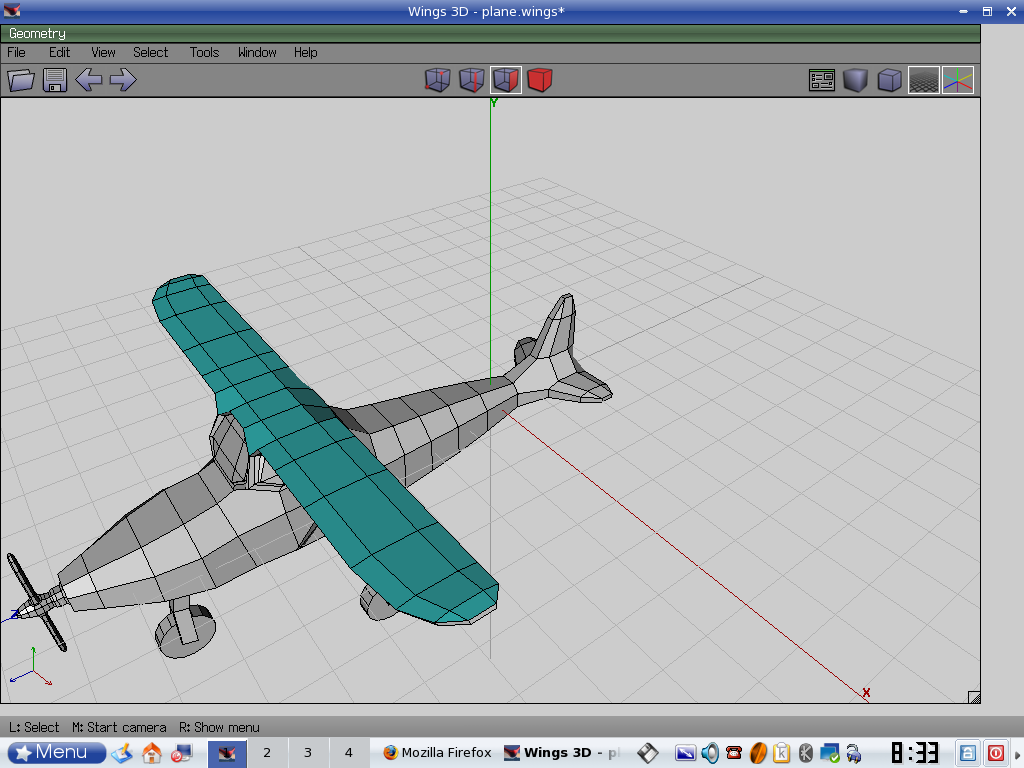Switch to edge selection mode cube
This screenshot has width=1024, height=768.
coord(471,80)
